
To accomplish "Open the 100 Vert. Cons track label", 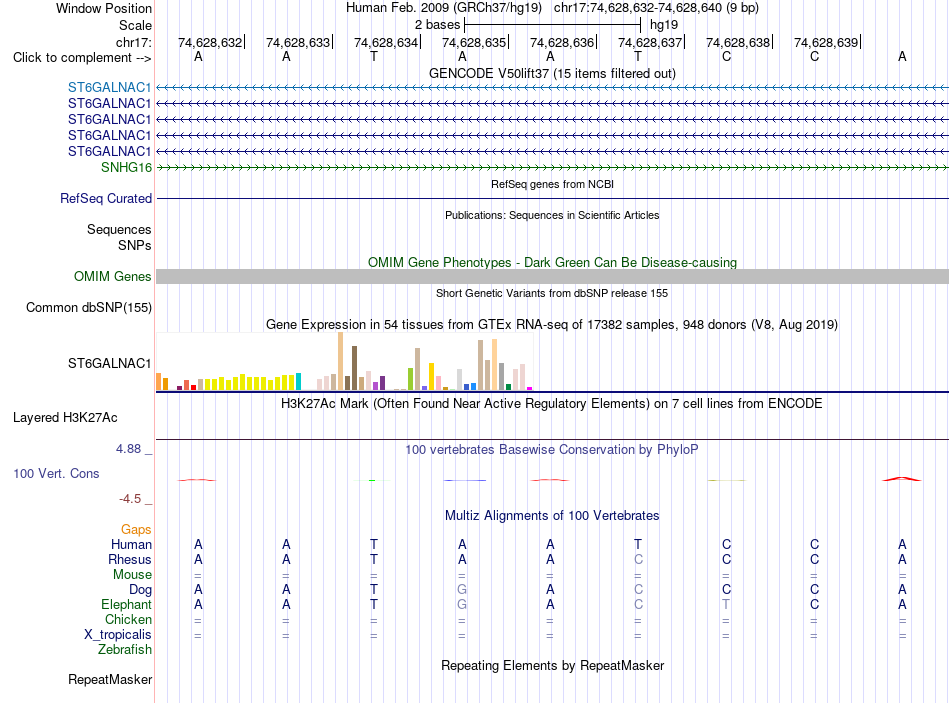I will point(56,473).
